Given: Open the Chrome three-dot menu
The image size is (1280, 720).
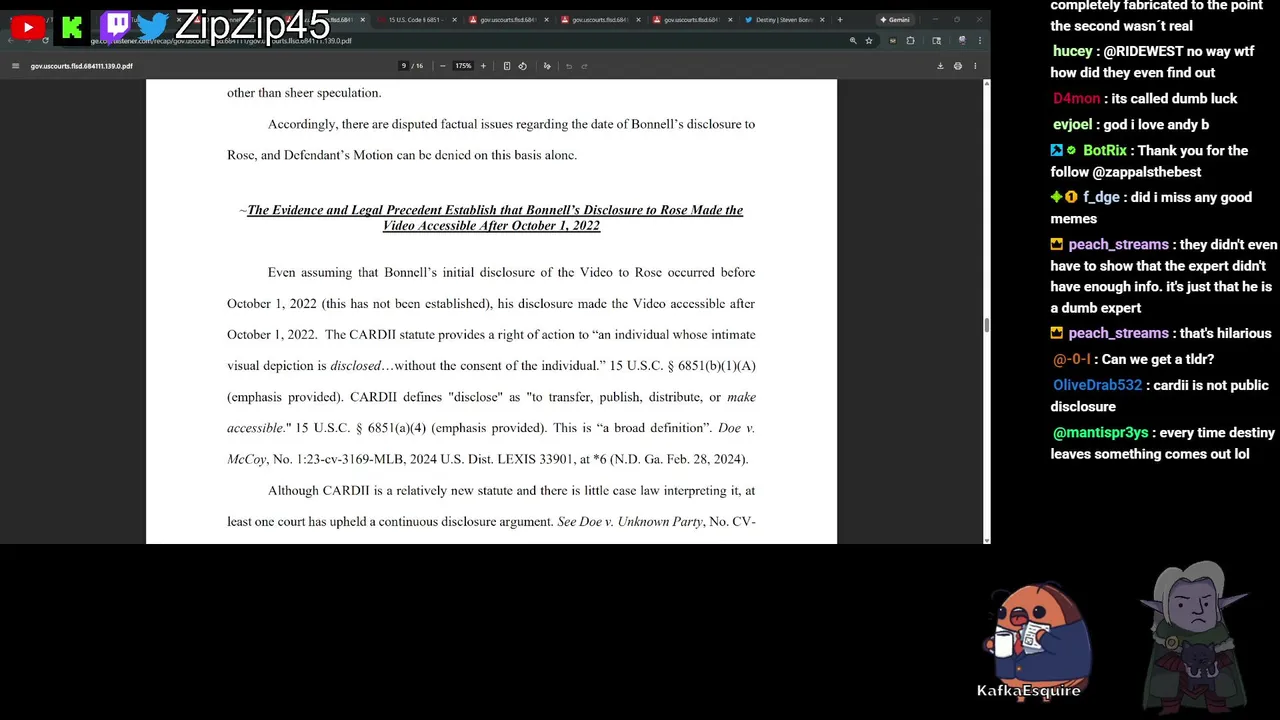Looking at the screenshot, I should pyautogui.click(x=980, y=41).
